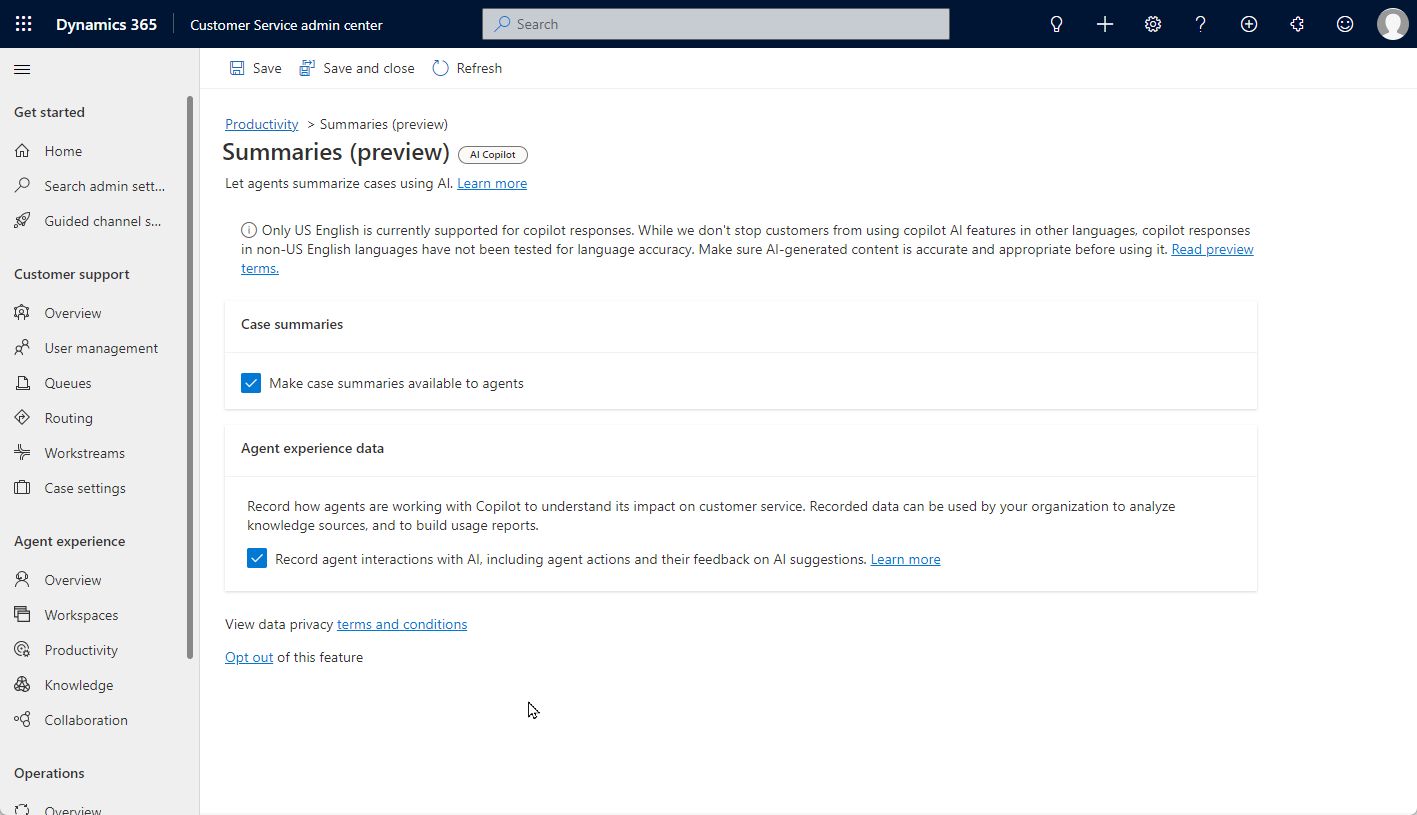Open the Dynamics 365 app launcher waffle

[24, 24]
